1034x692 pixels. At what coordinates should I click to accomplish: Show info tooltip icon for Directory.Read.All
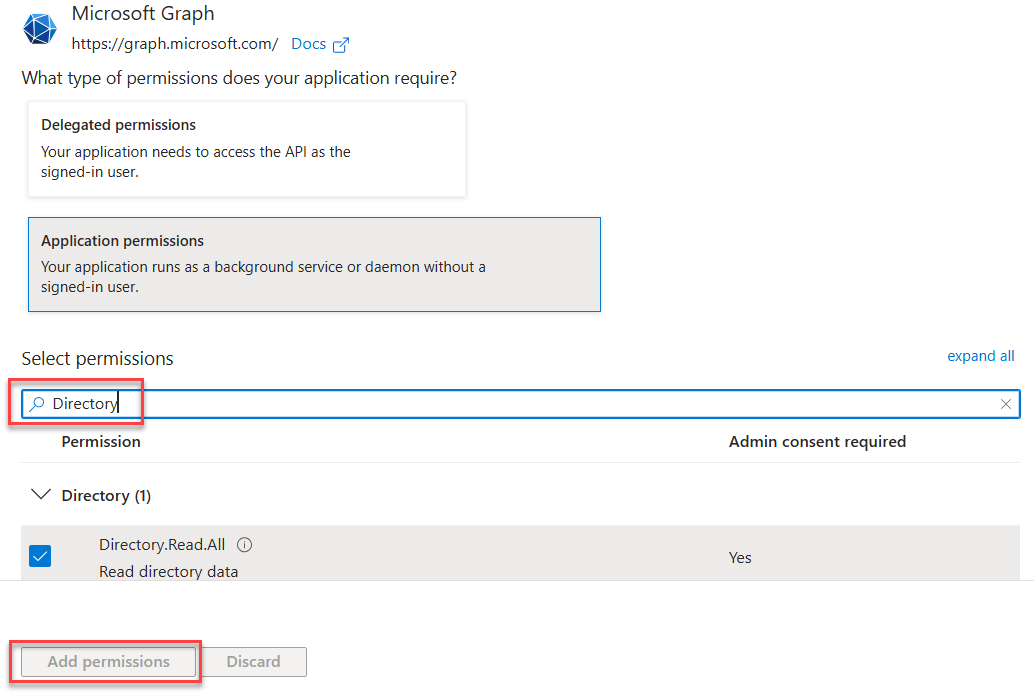pyautogui.click(x=245, y=545)
